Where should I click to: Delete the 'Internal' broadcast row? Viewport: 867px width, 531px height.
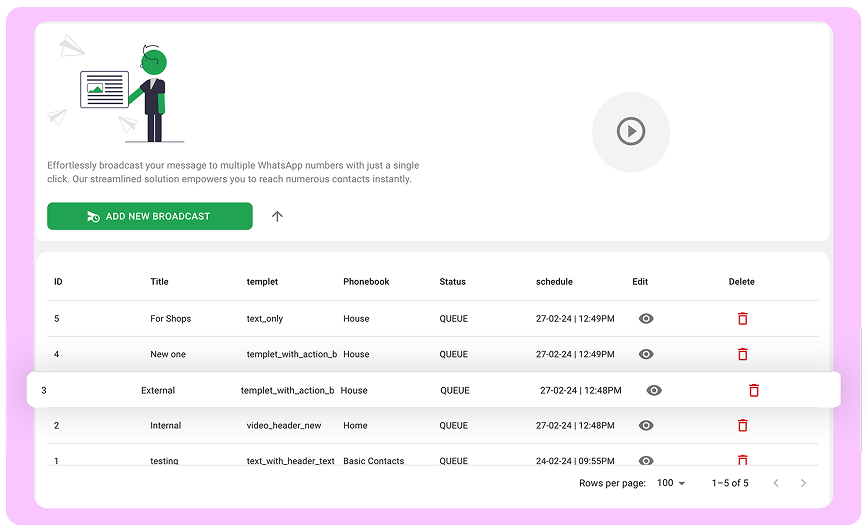click(x=742, y=425)
